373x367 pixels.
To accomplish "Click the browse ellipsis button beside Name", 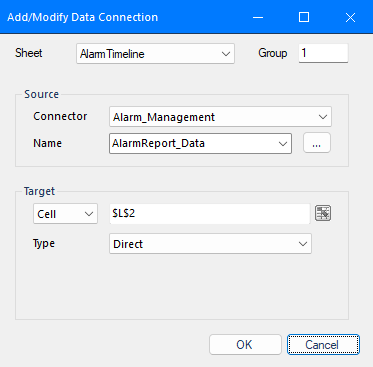I will click(x=317, y=143).
